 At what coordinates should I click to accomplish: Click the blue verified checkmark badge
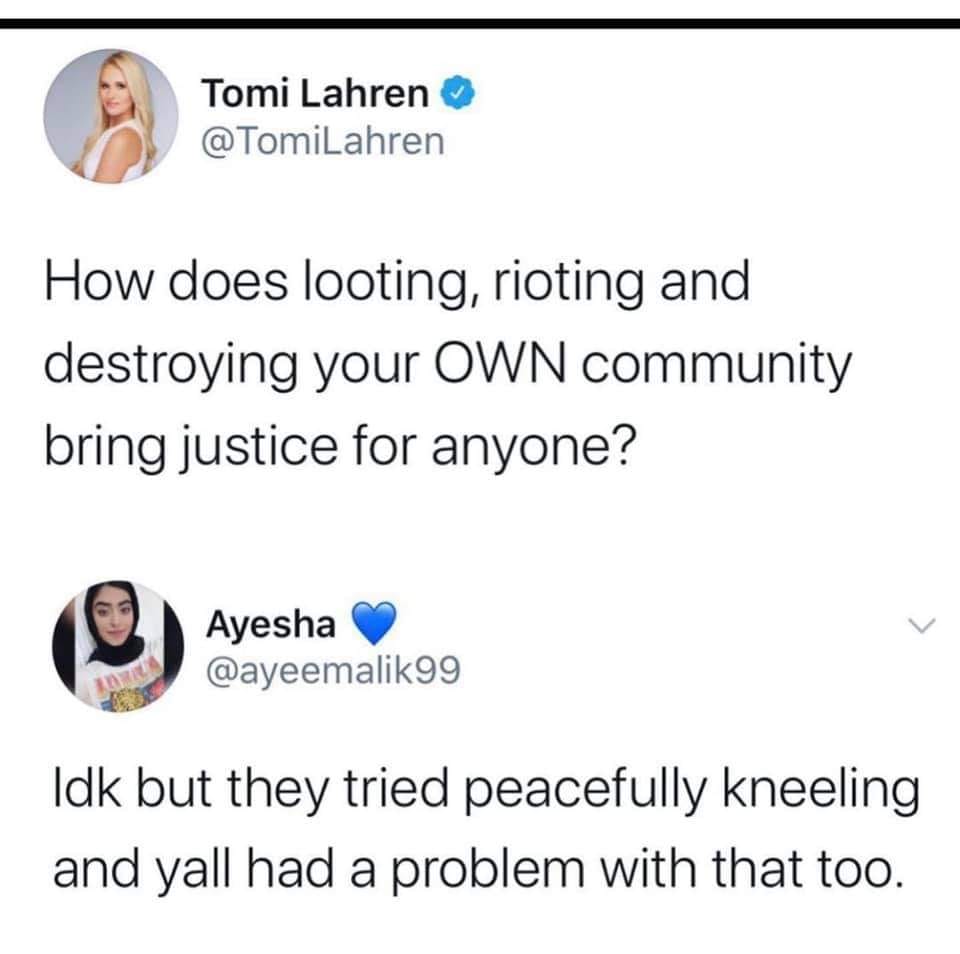pos(458,93)
